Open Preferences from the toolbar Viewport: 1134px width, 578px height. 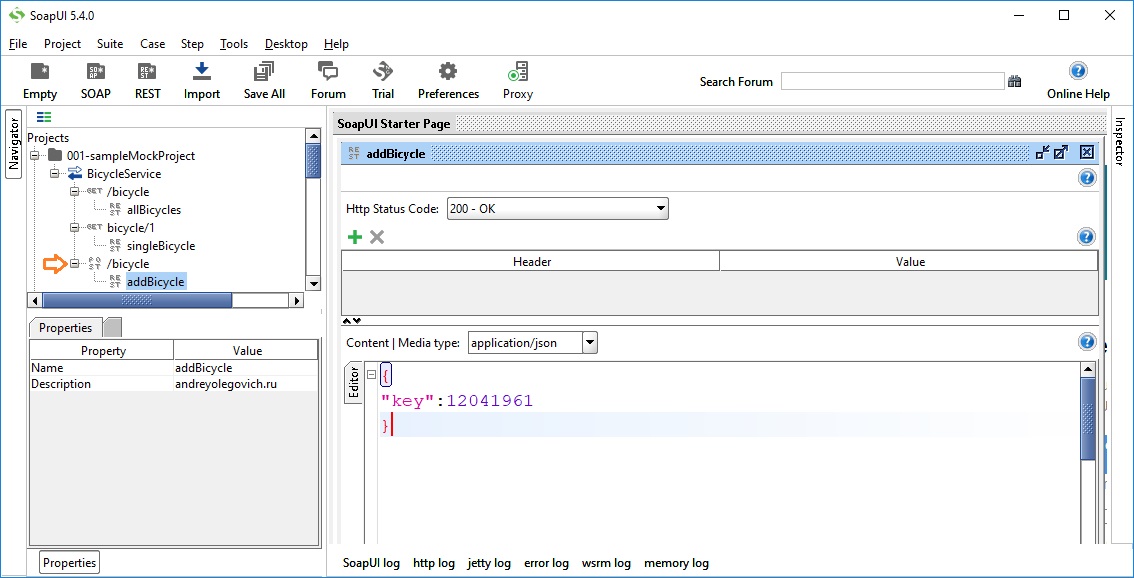(x=448, y=81)
